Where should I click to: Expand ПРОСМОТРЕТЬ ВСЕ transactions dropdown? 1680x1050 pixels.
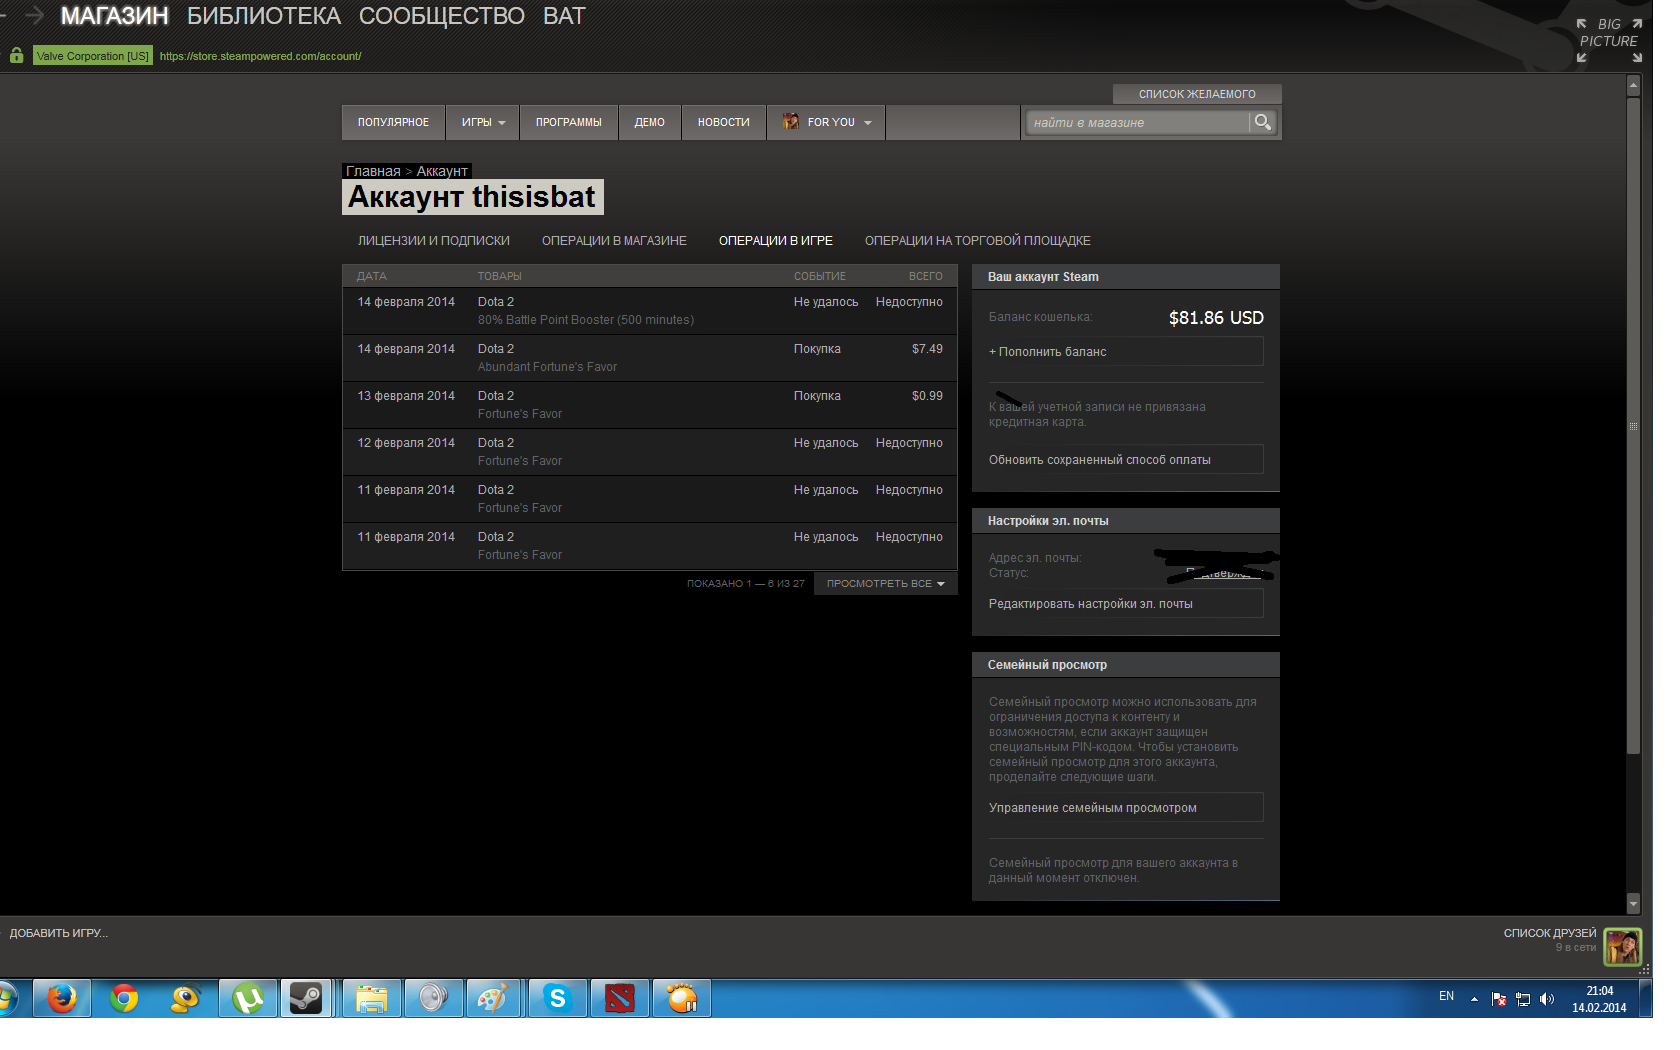pos(886,583)
